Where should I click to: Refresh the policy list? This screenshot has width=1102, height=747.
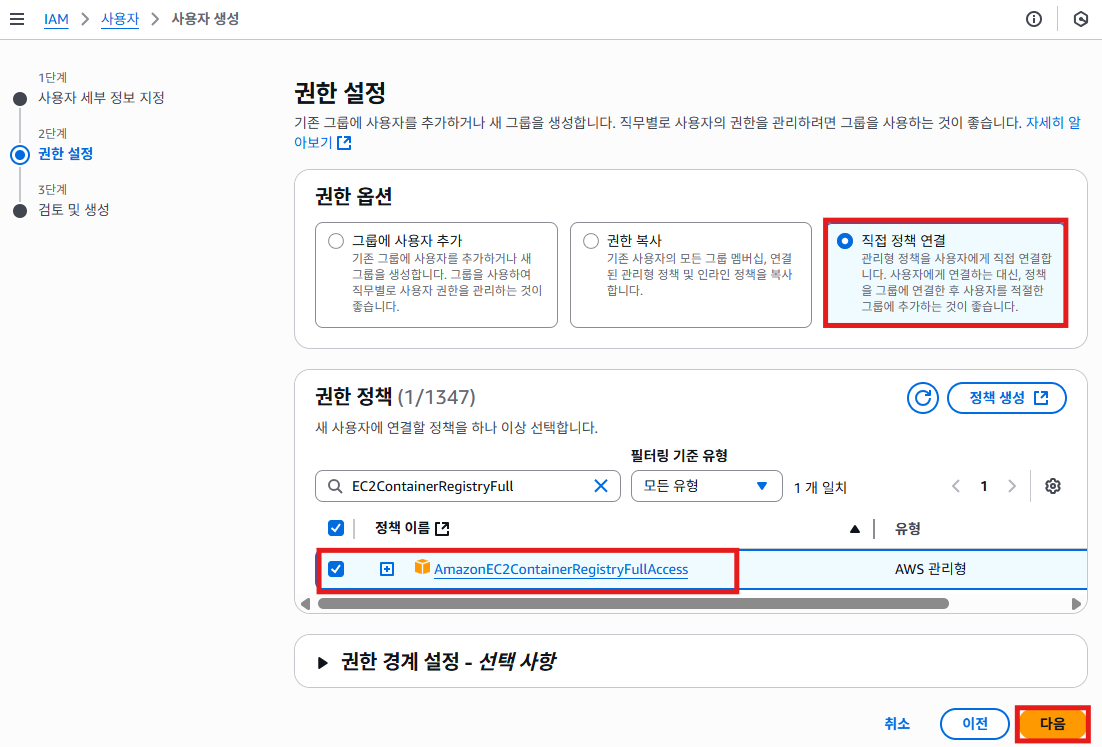(x=922, y=398)
